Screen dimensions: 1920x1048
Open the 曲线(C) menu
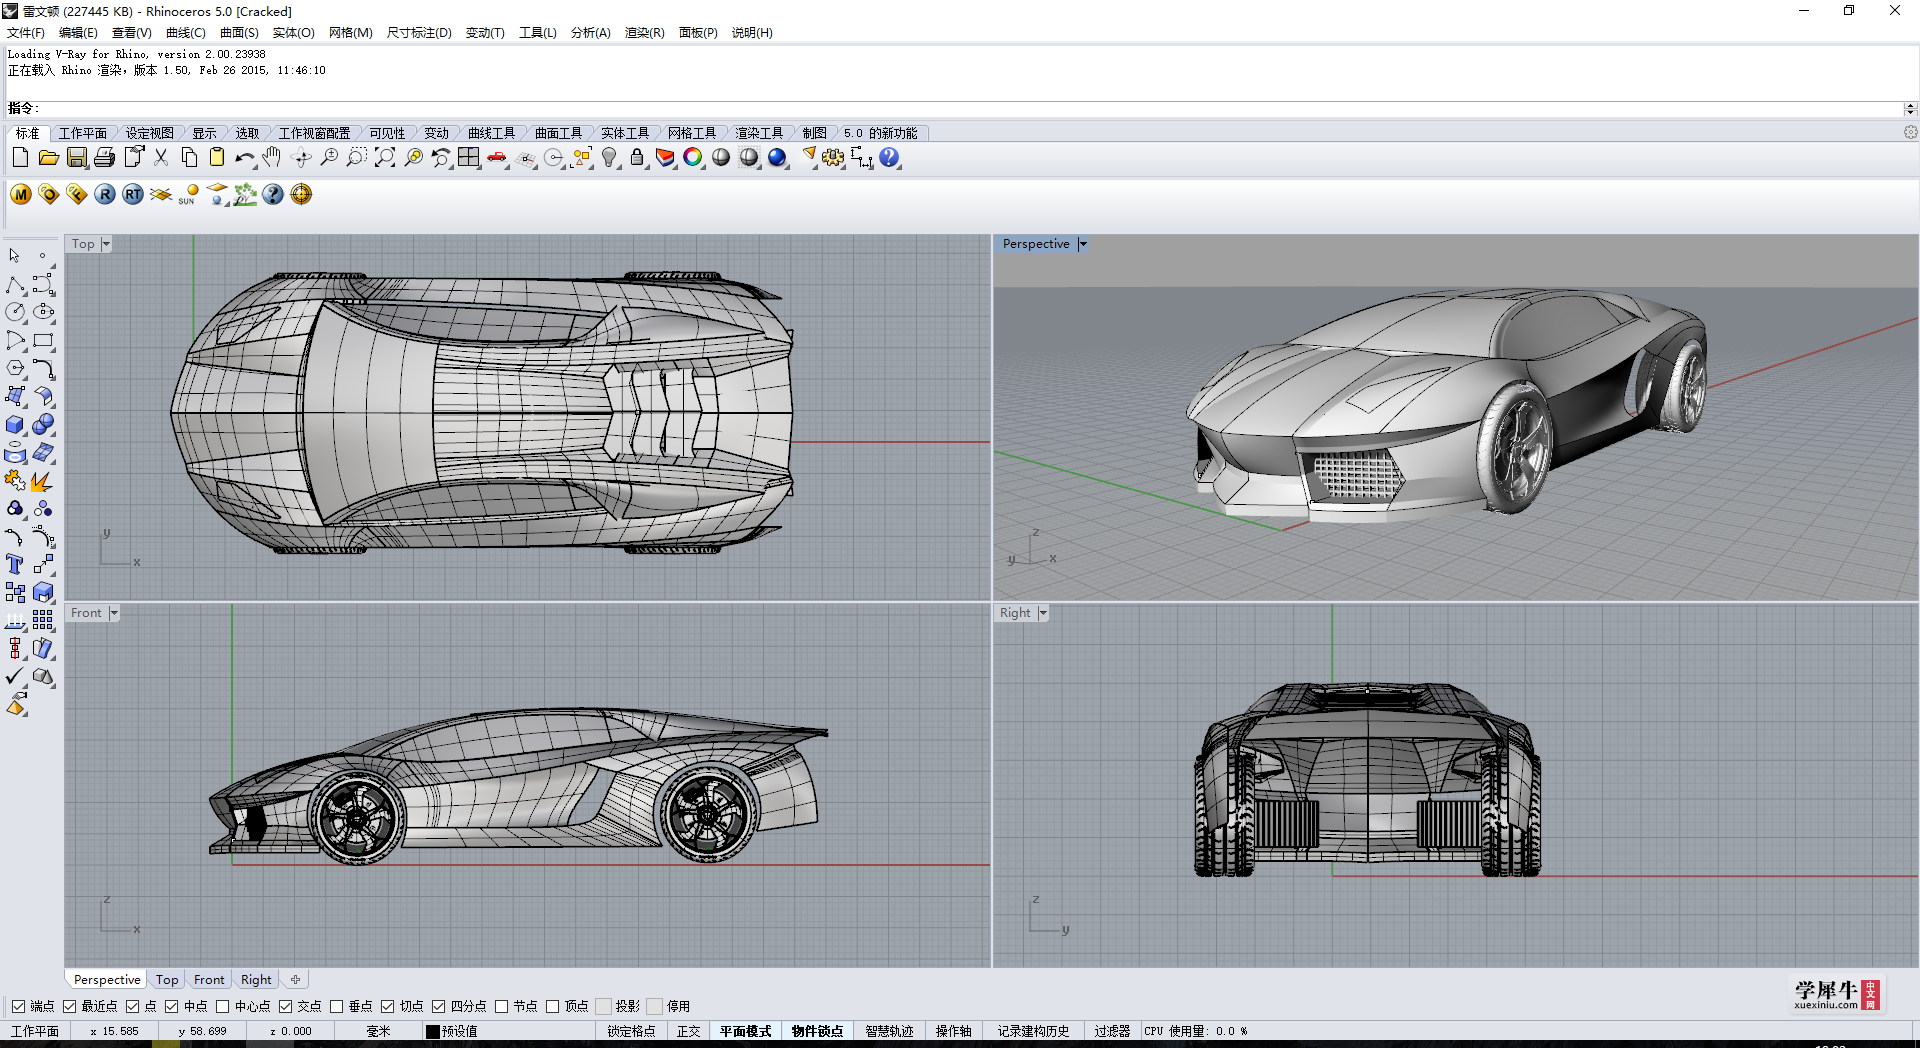186,33
